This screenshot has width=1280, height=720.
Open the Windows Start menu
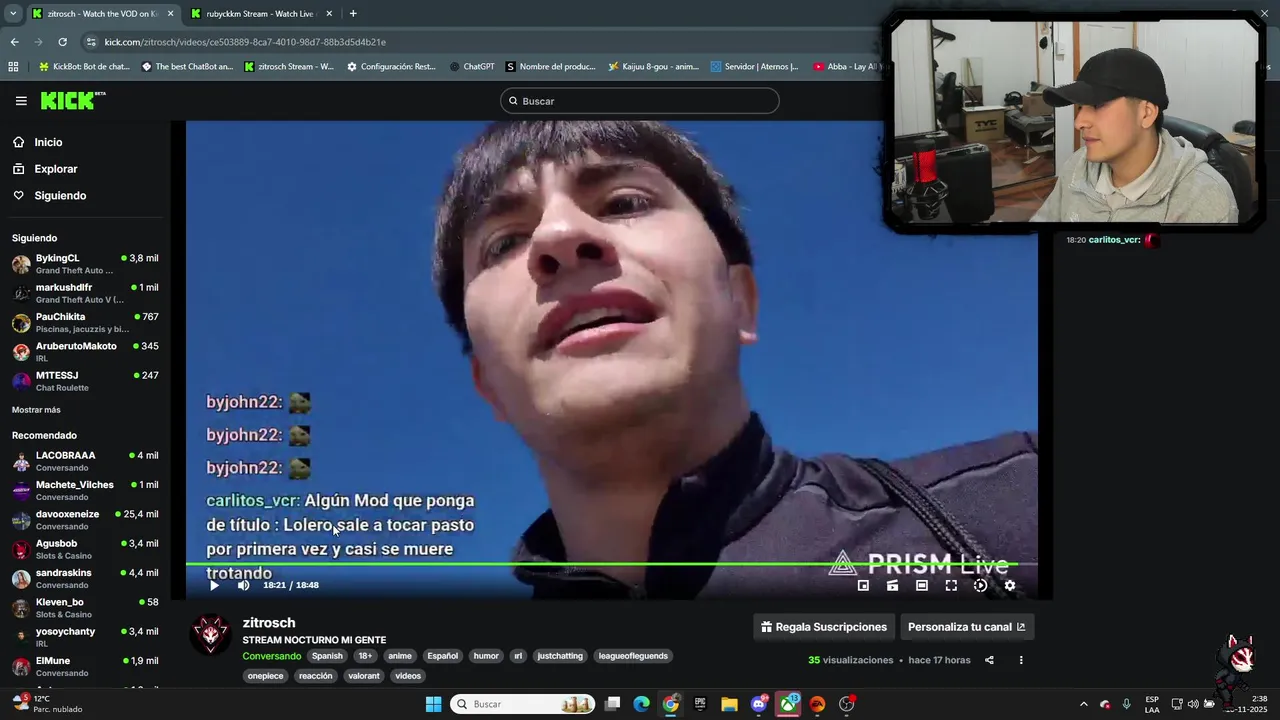433,704
